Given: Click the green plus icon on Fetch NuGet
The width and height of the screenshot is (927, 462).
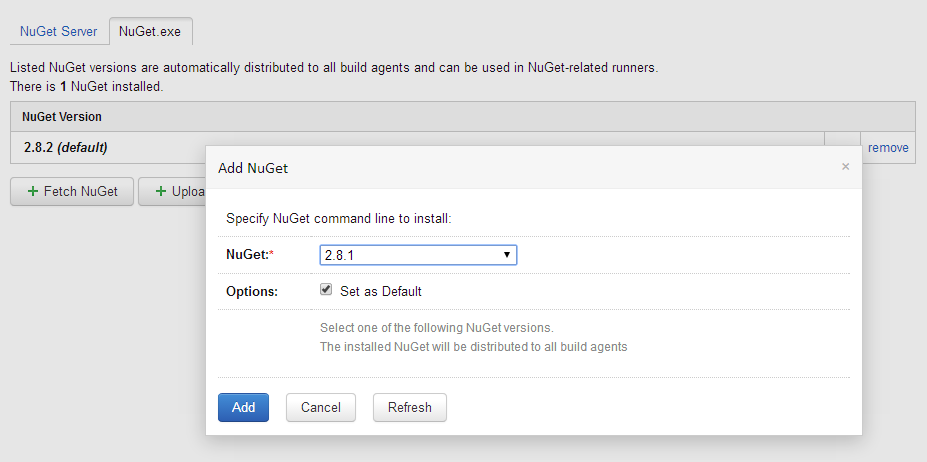Looking at the screenshot, I should (33, 191).
